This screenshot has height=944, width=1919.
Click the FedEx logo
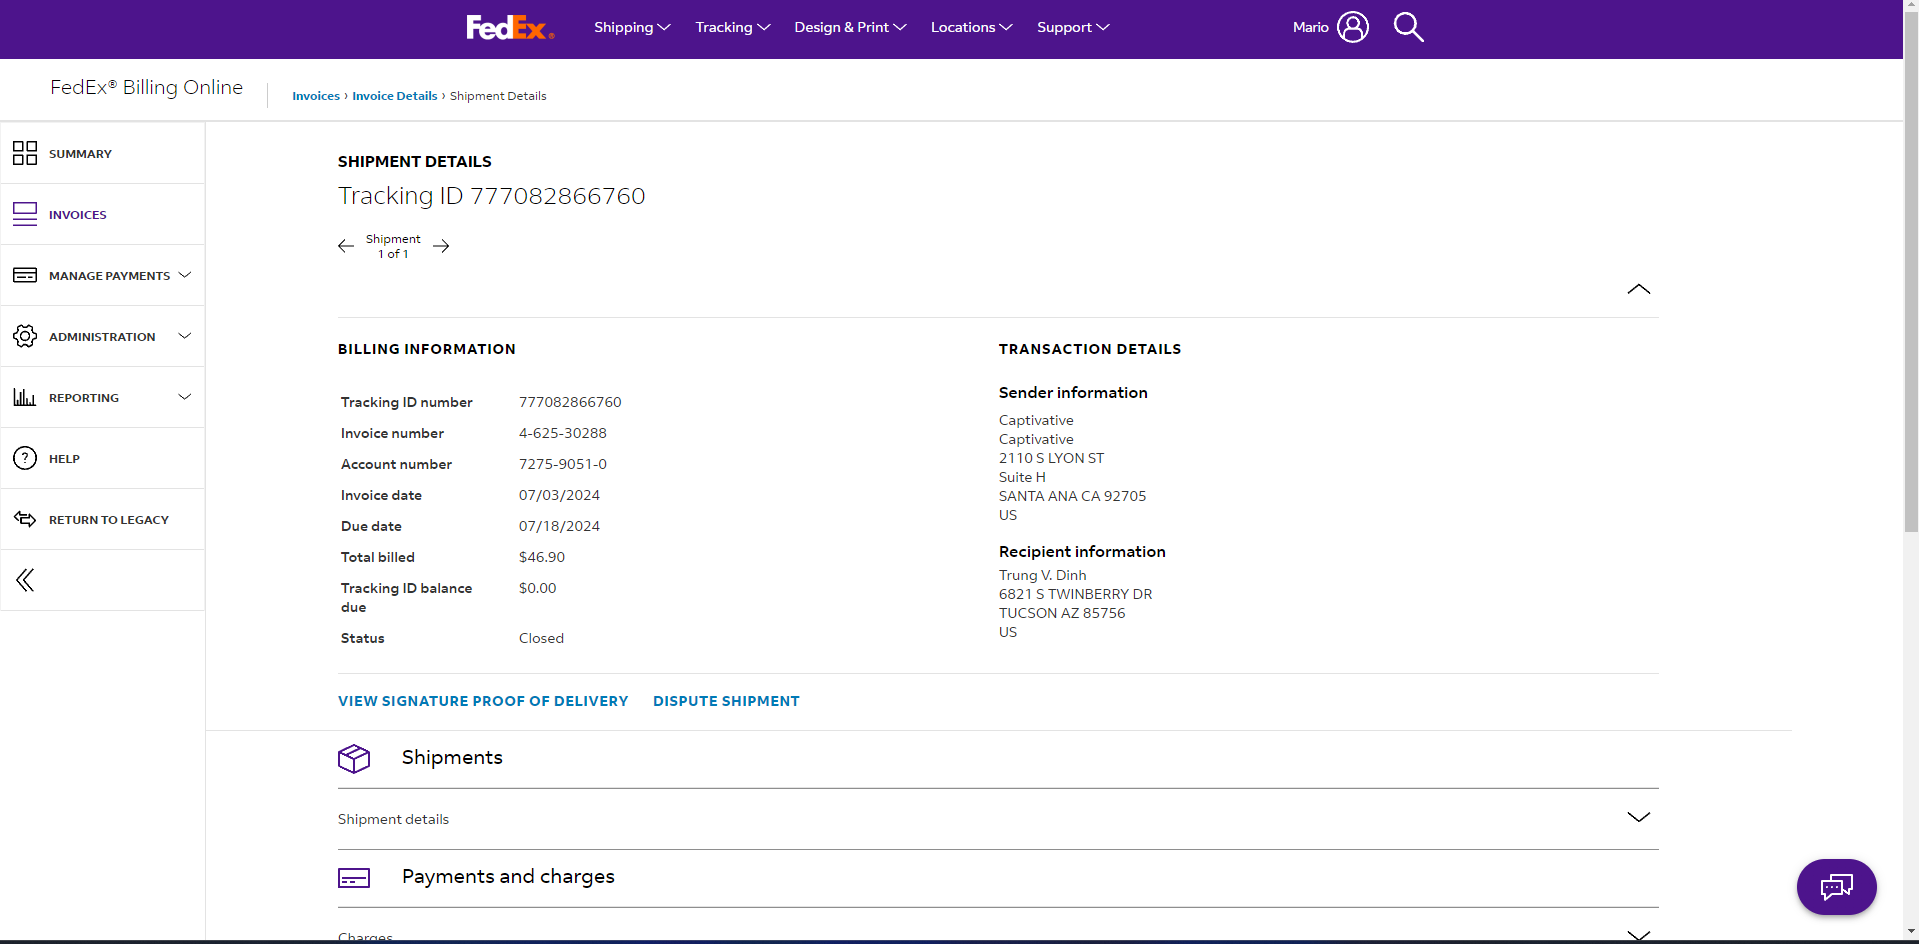[x=510, y=28]
